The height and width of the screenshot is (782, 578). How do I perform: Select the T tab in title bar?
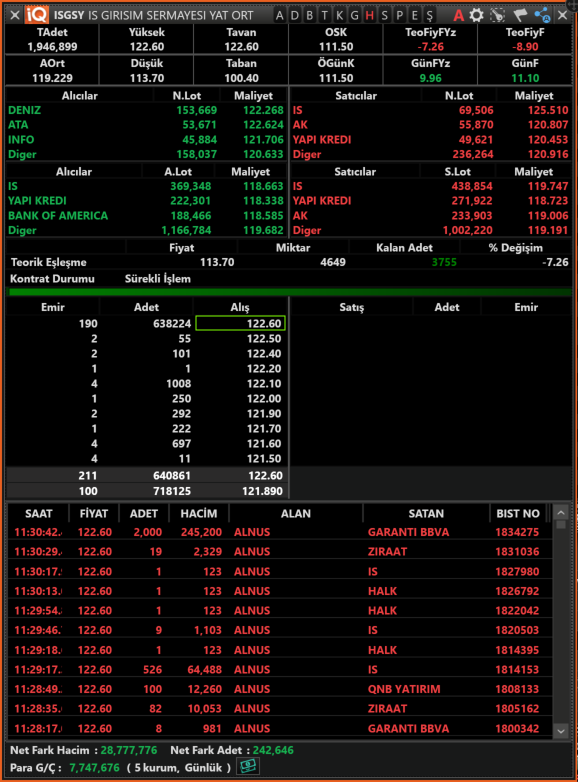tap(325, 15)
